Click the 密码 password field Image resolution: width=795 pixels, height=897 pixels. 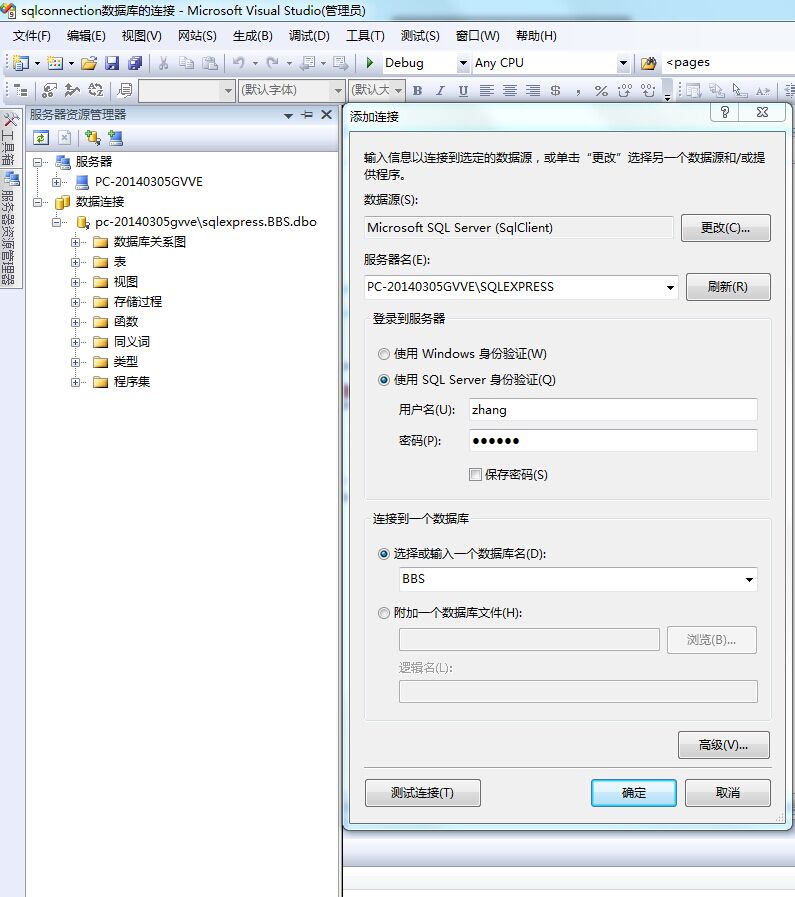pos(613,440)
